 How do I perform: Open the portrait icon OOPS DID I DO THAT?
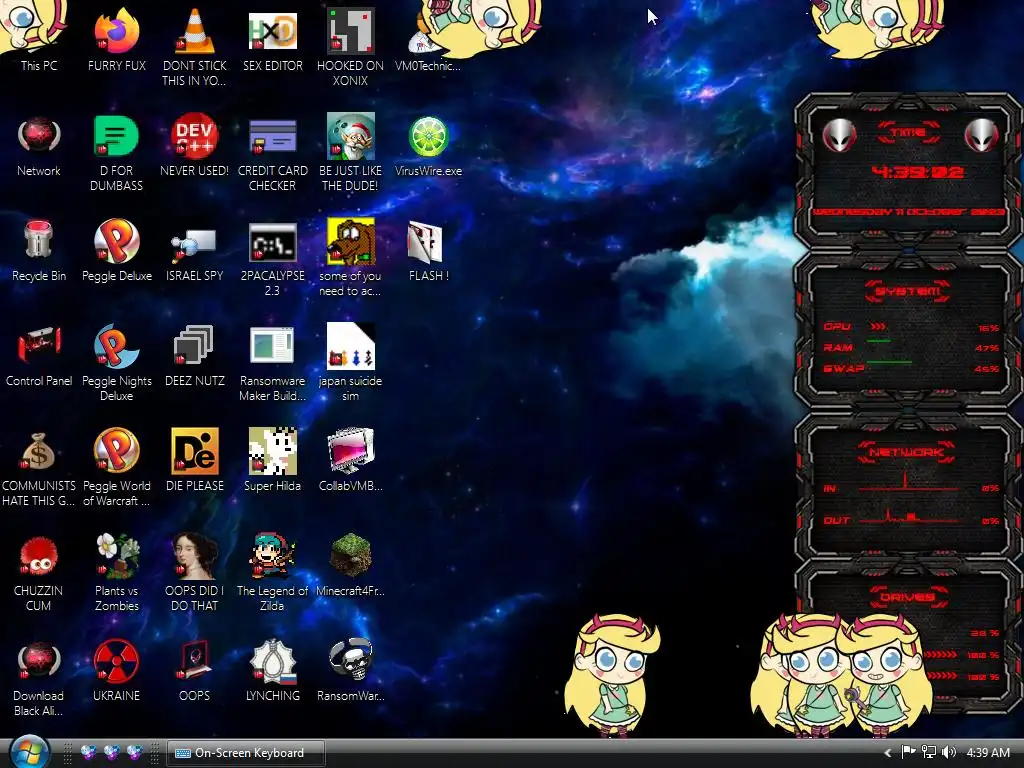[195, 572]
